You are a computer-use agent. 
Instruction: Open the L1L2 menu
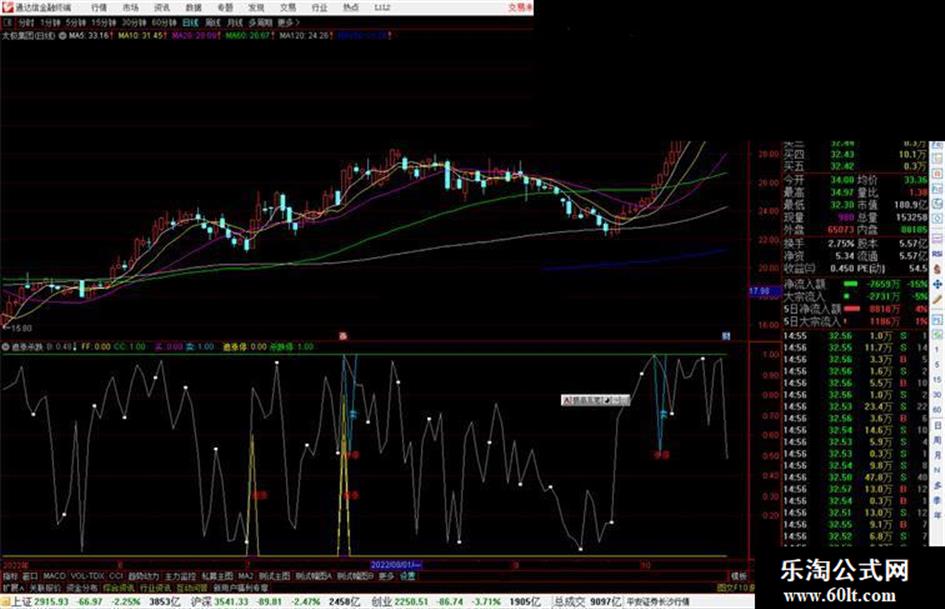(x=382, y=8)
